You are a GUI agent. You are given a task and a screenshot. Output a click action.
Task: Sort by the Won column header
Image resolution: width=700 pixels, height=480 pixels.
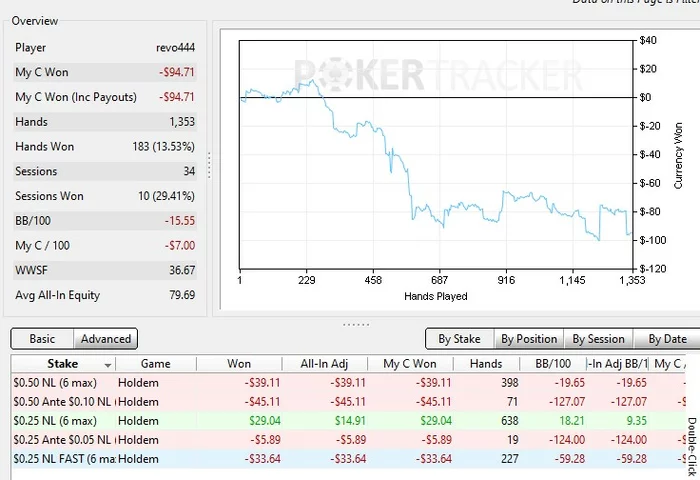(x=239, y=364)
